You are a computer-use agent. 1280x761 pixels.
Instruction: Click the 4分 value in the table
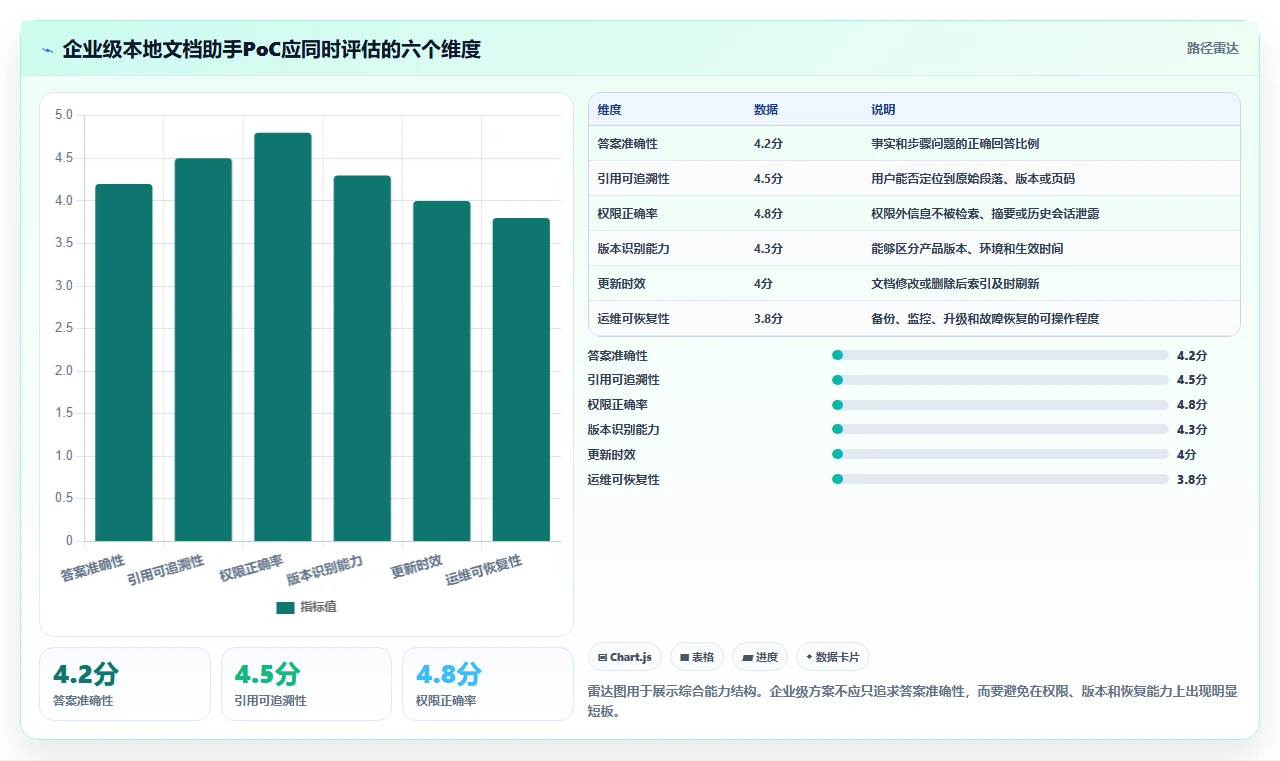(763, 284)
